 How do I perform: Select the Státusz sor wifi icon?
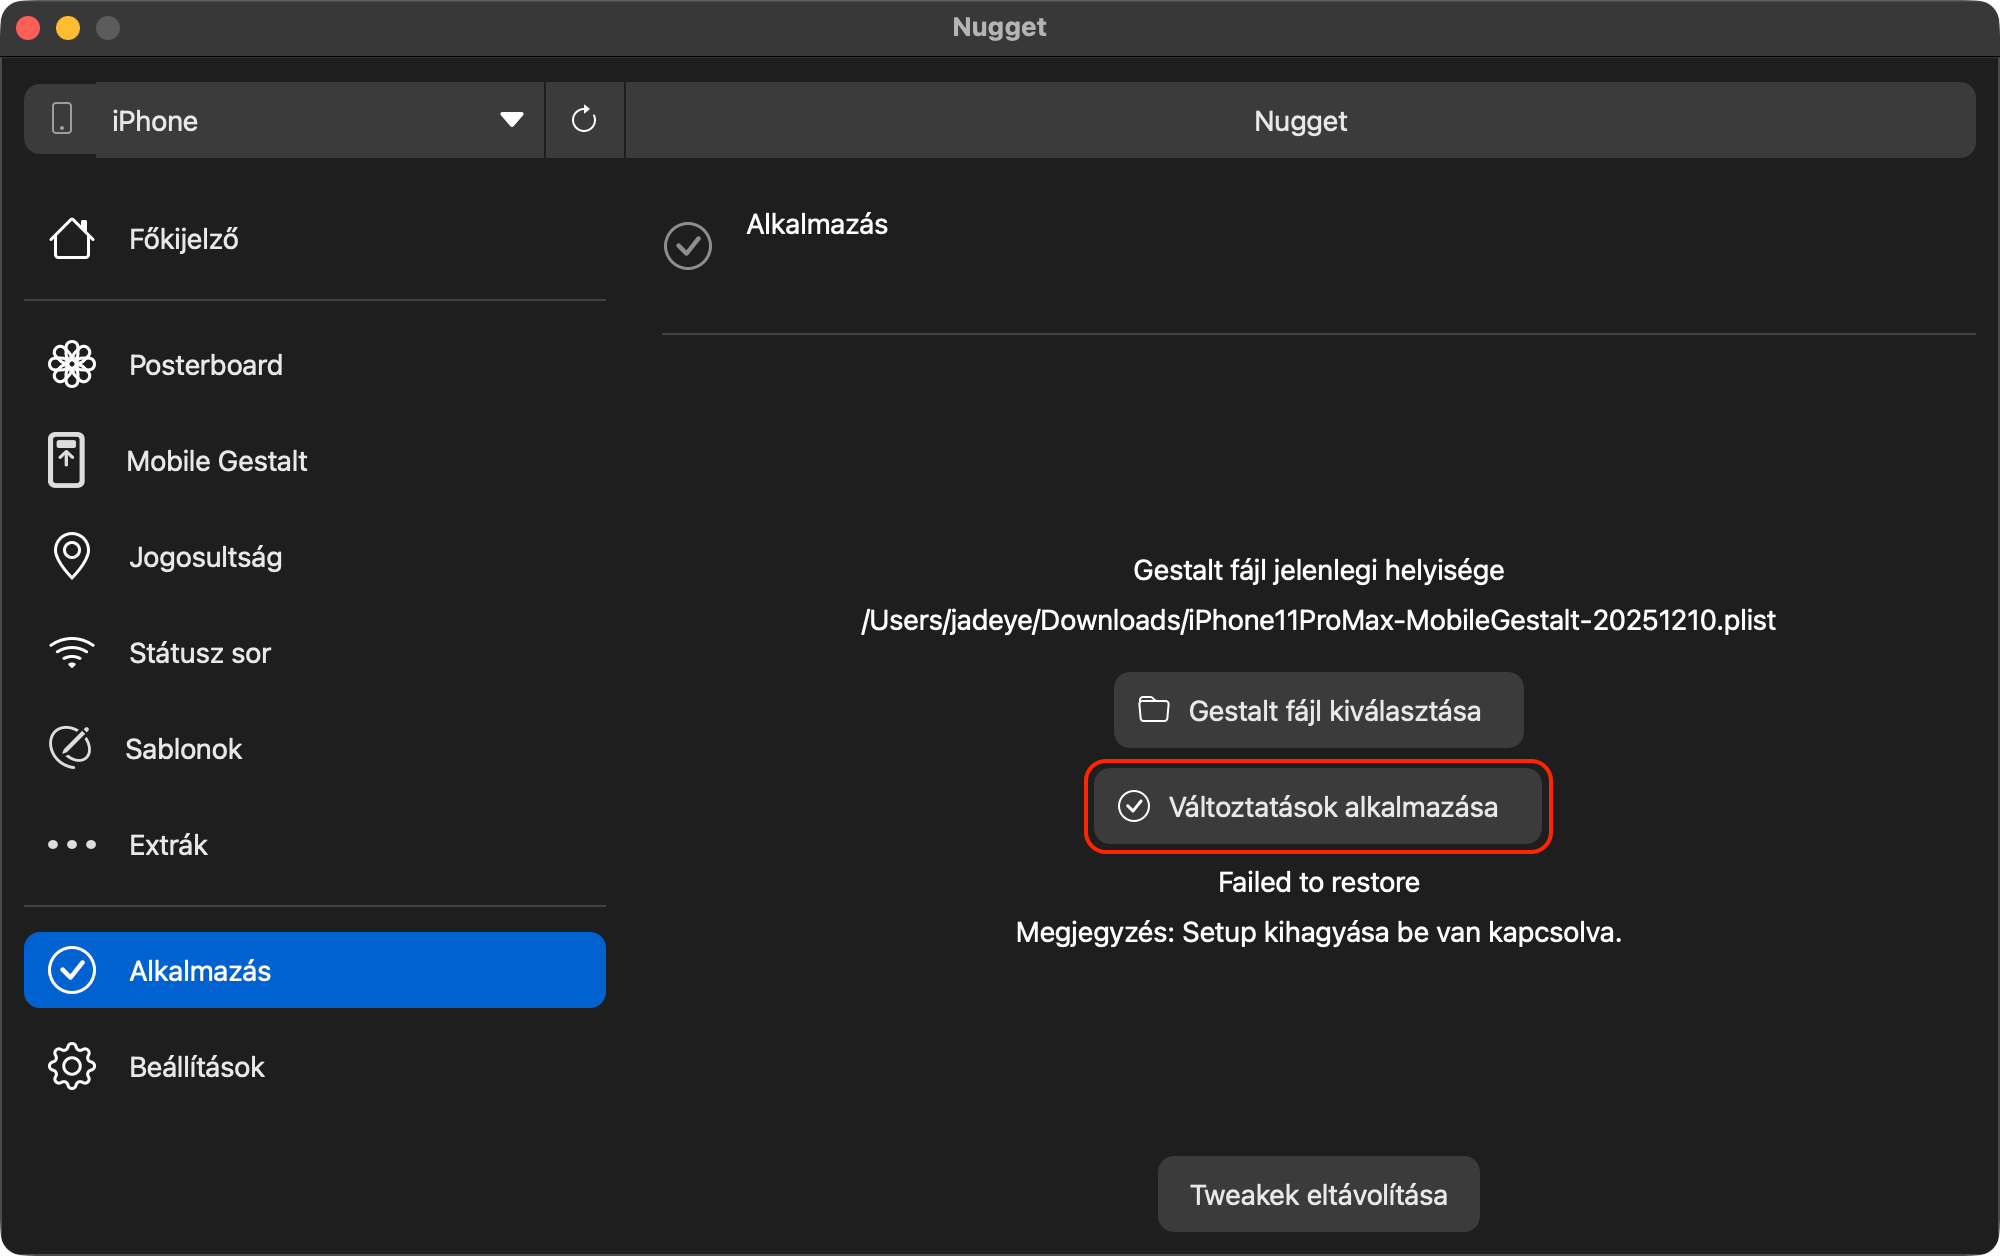click(x=72, y=653)
